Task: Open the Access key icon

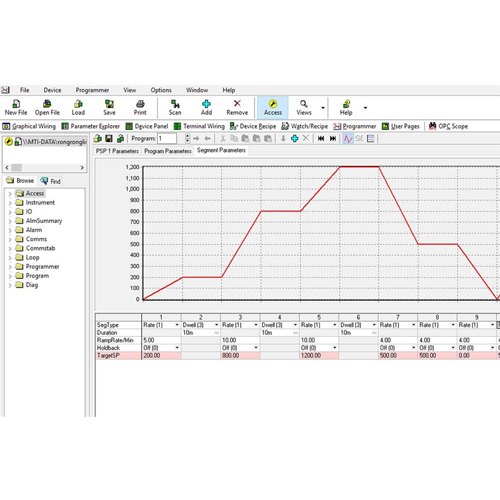Action: (273, 107)
